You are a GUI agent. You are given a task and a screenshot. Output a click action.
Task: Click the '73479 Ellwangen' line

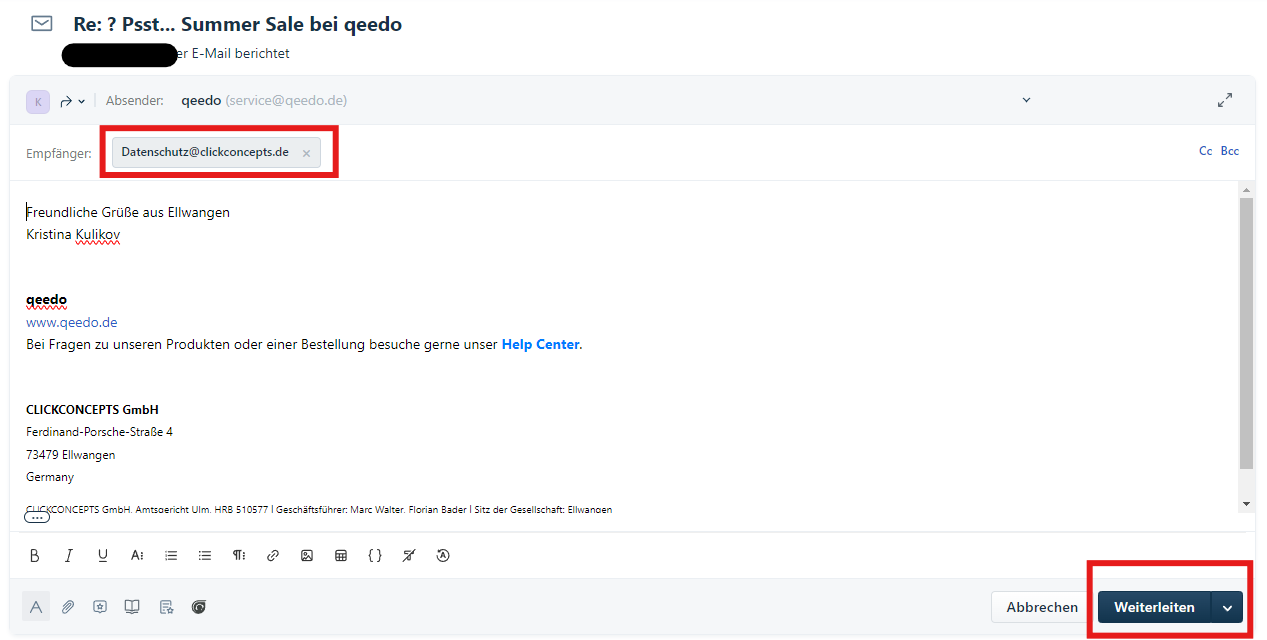[x=70, y=455]
